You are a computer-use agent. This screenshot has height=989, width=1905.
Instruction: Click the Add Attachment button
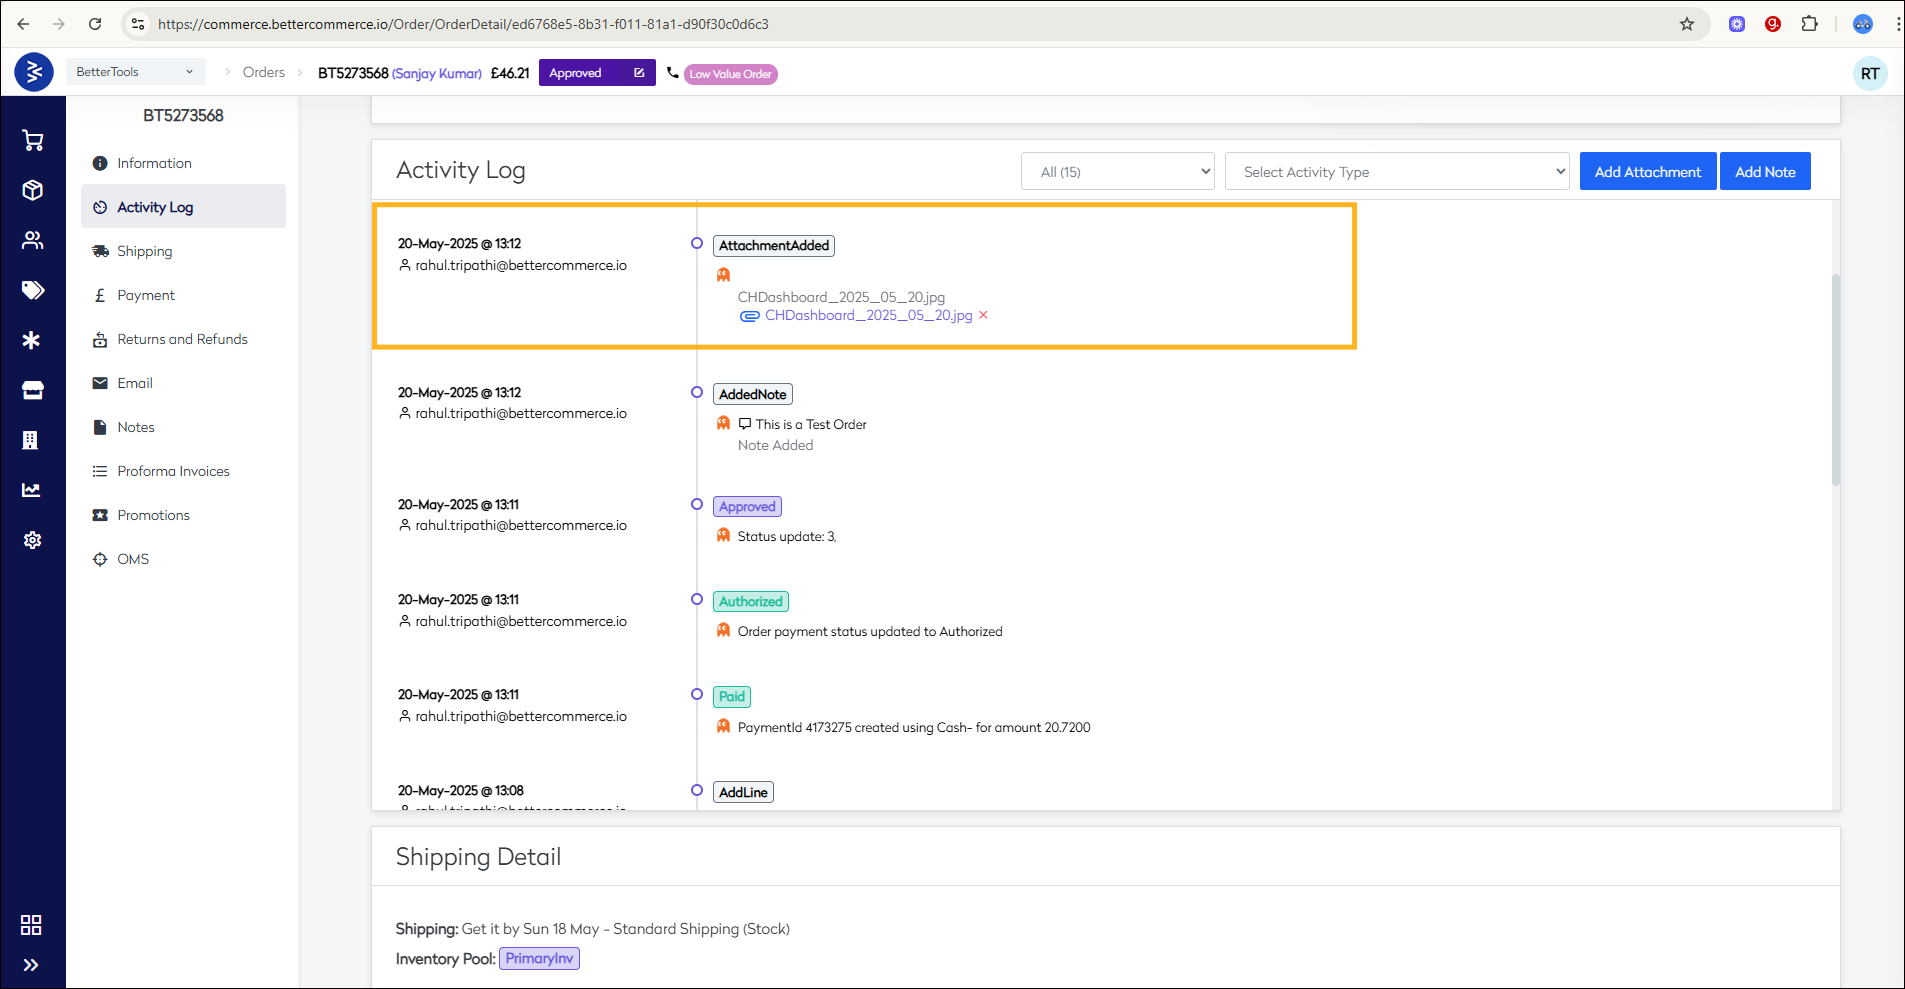1647,172
